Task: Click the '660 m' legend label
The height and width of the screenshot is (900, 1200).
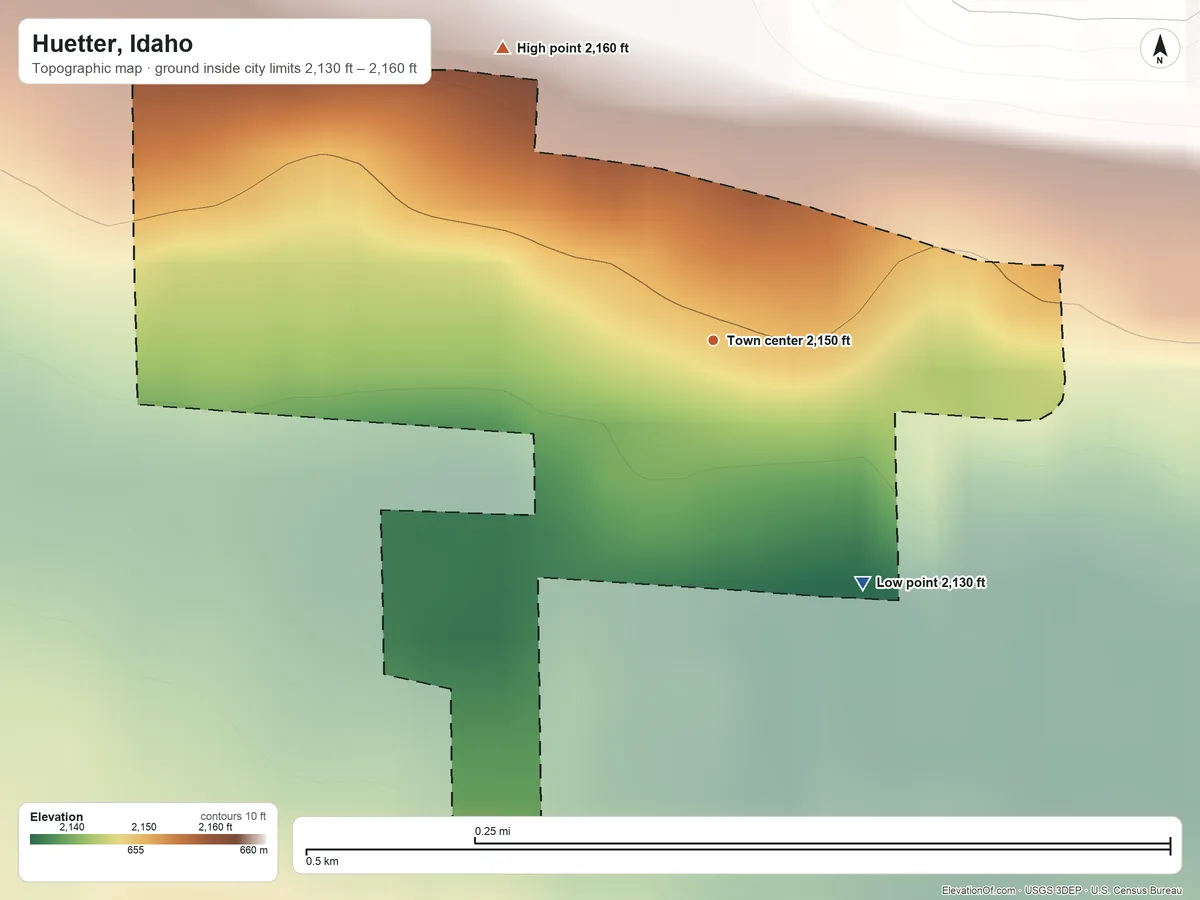Action: click(254, 851)
